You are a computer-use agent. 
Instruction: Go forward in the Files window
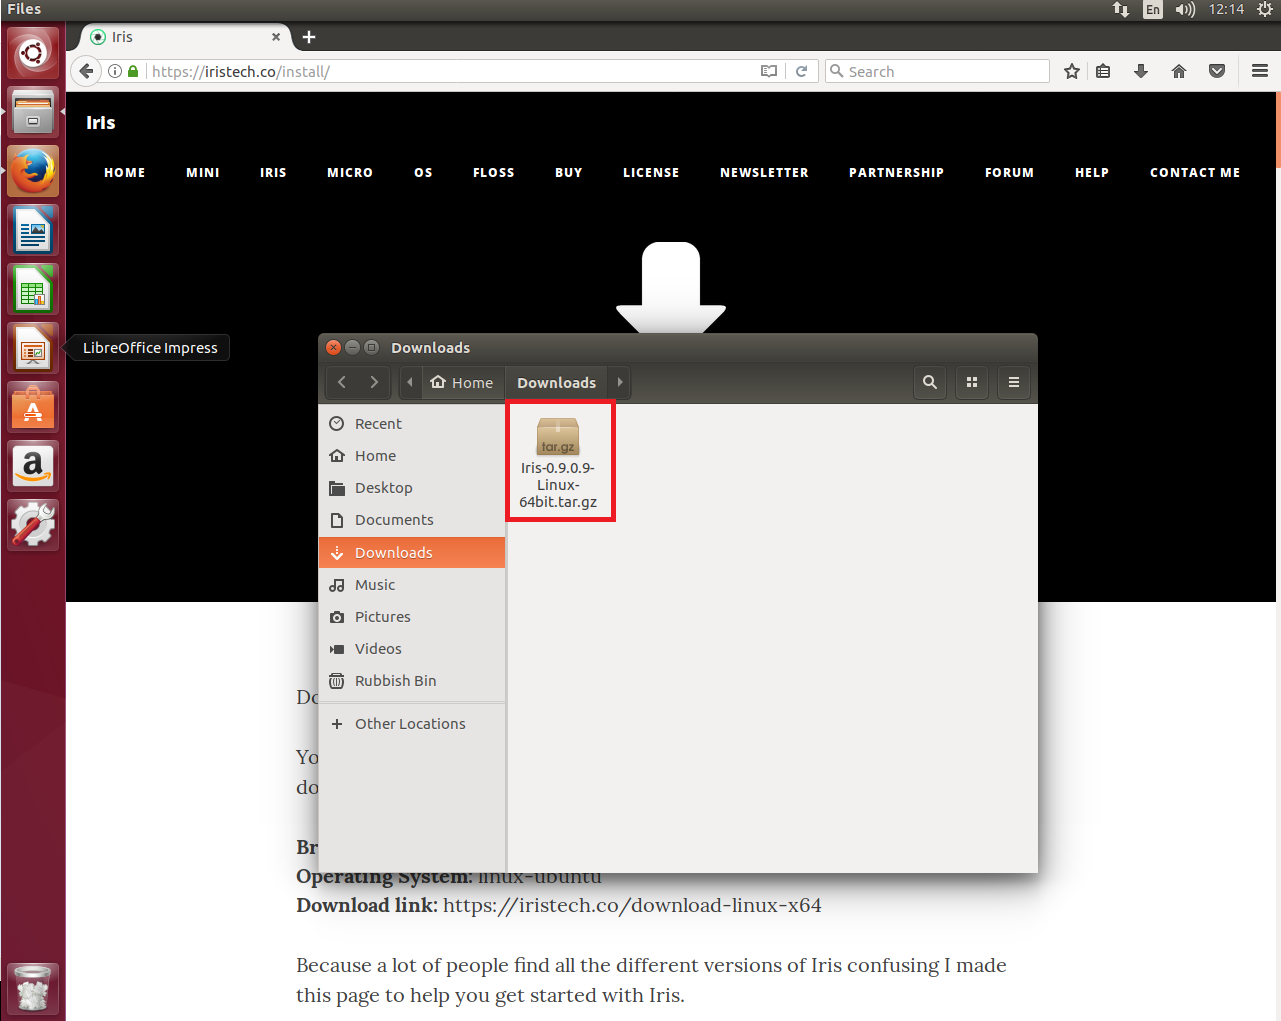click(374, 382)
